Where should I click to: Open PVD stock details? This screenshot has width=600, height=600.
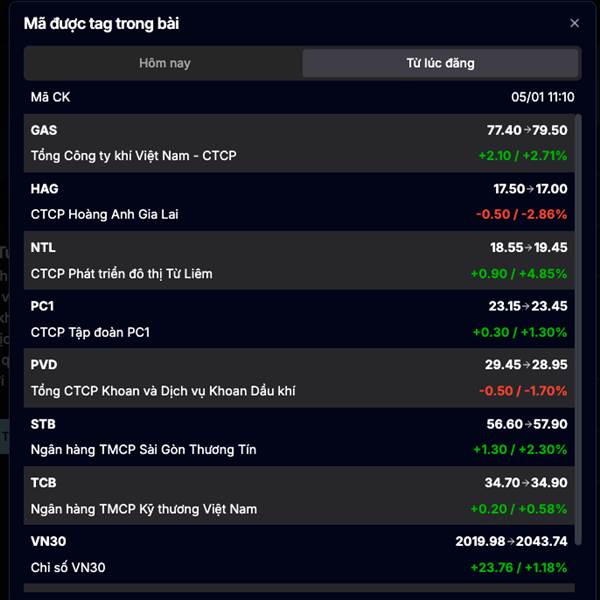(300, 378)
